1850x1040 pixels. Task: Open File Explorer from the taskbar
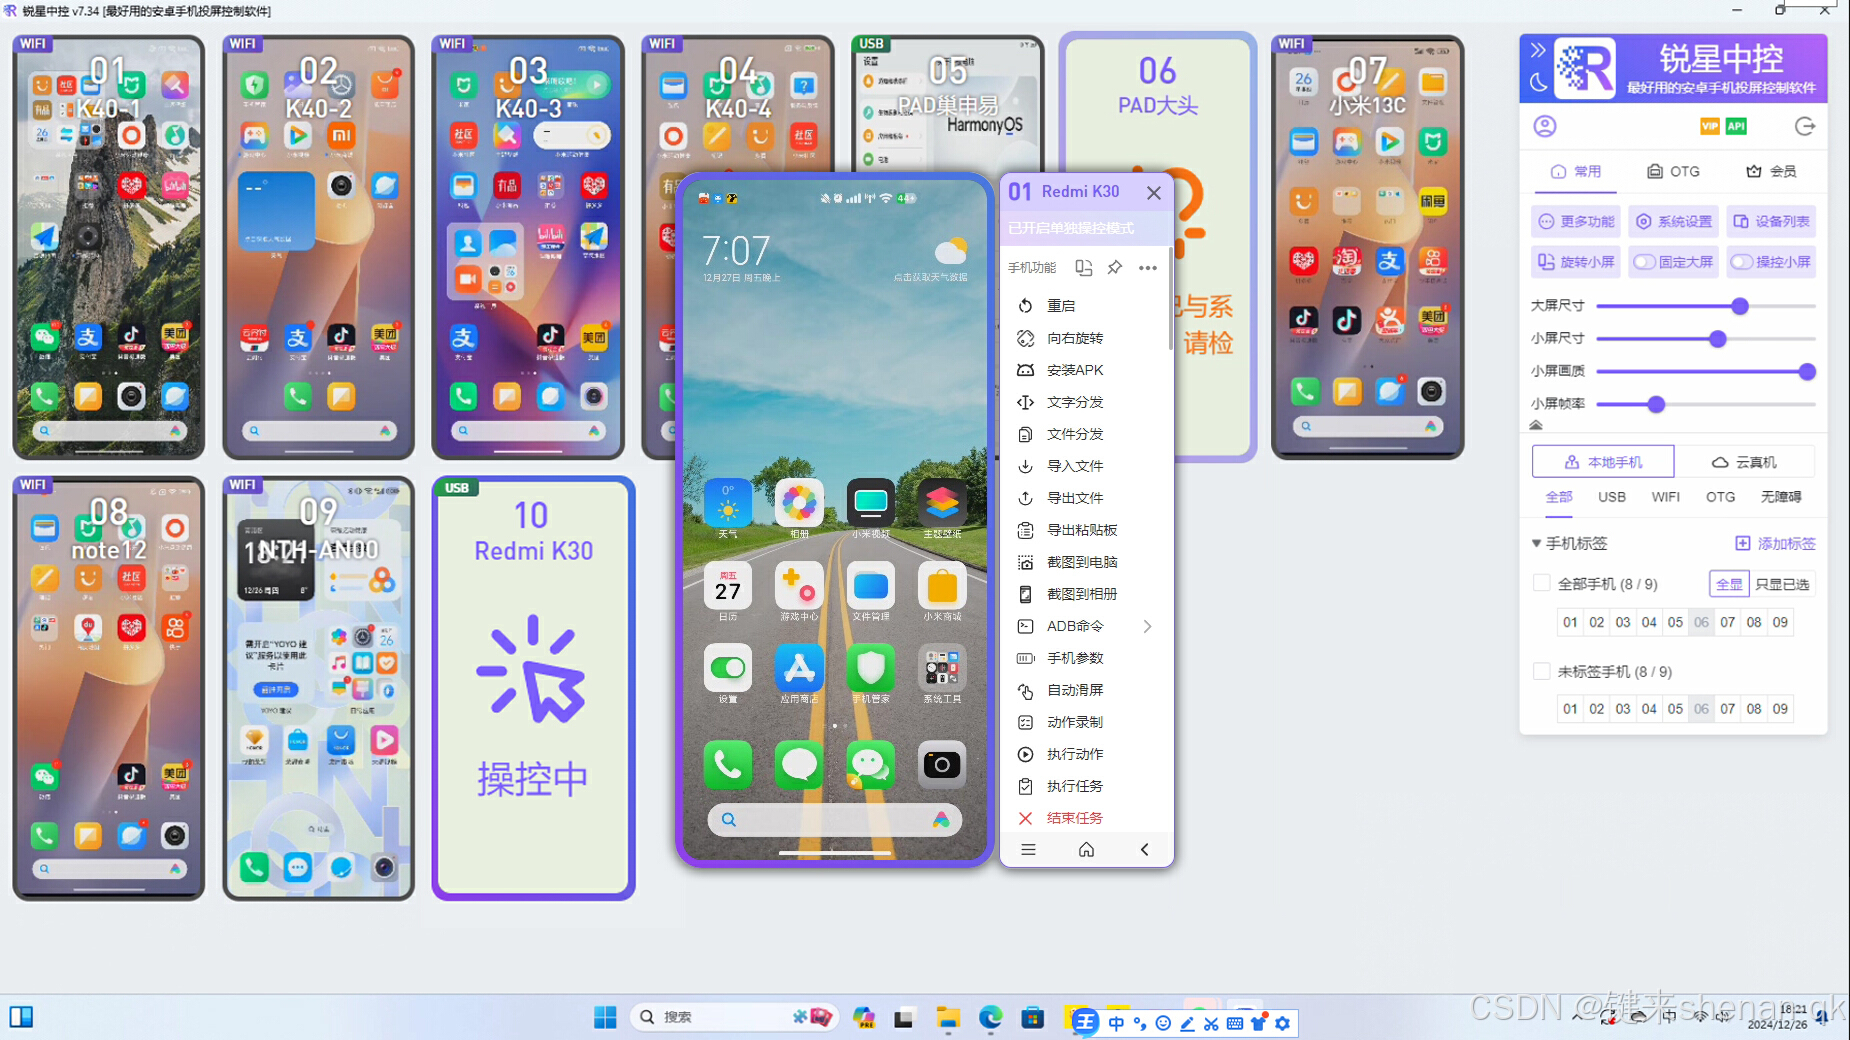coord(947,1017)
